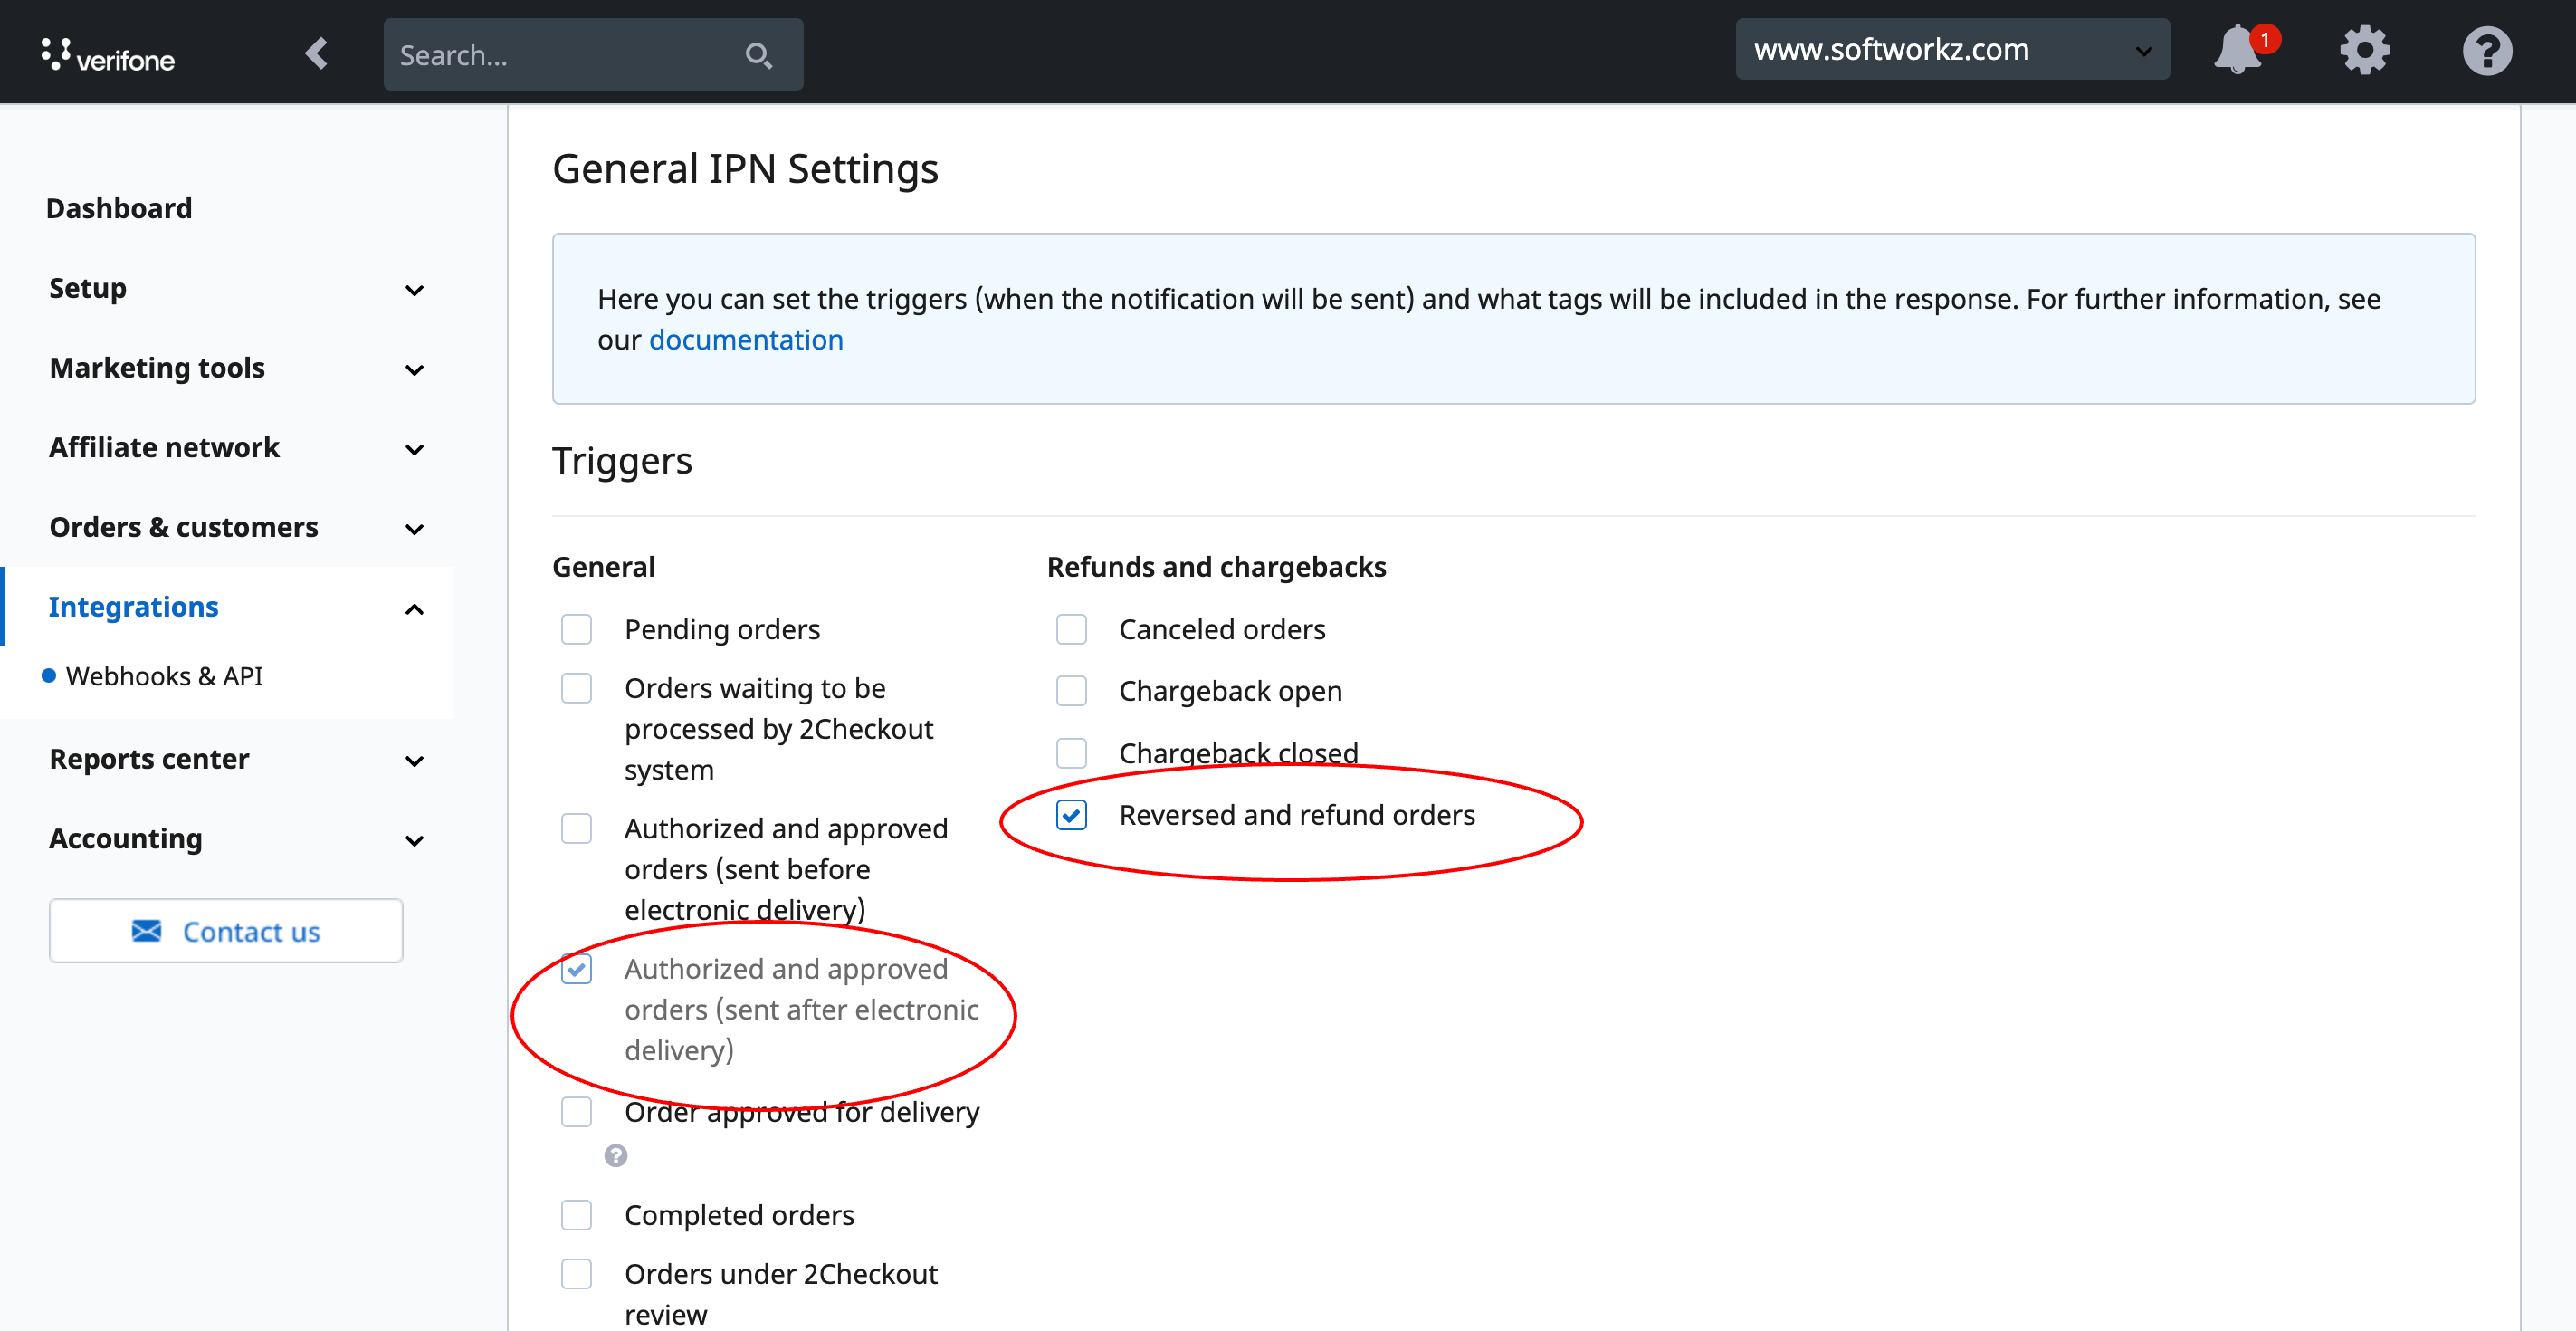Click the notification bell icon
This screenshot has height=1331, width=2576.
point(2242,51)
